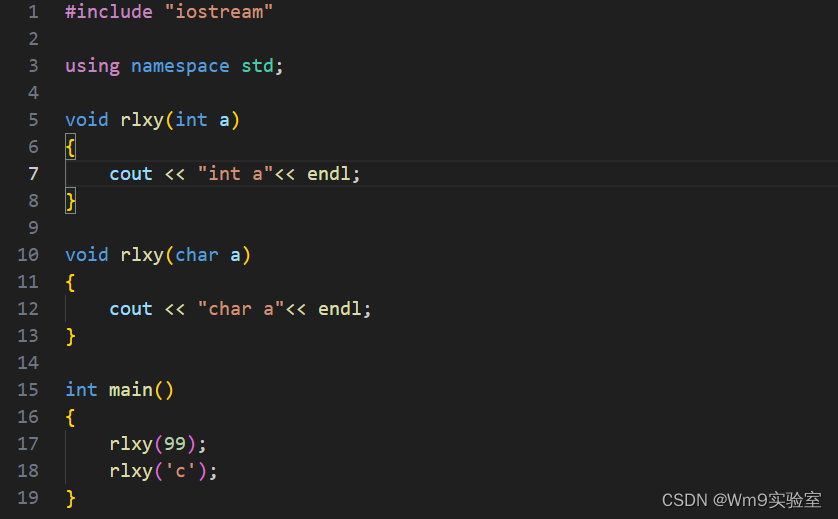This screenshot has width=838, height=519.
Task: Click the char keyword on line 10
Action: tap(197, 255)
